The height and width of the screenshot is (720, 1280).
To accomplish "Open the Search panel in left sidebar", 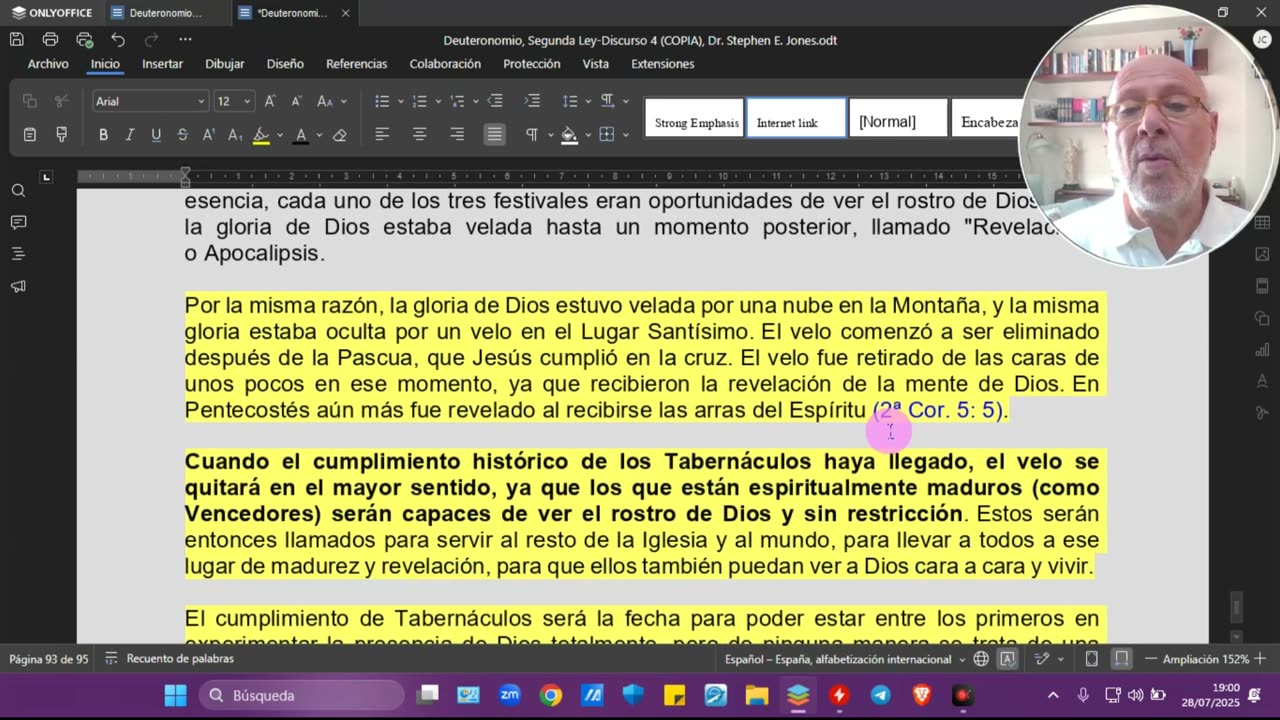I will pos(18,190).
